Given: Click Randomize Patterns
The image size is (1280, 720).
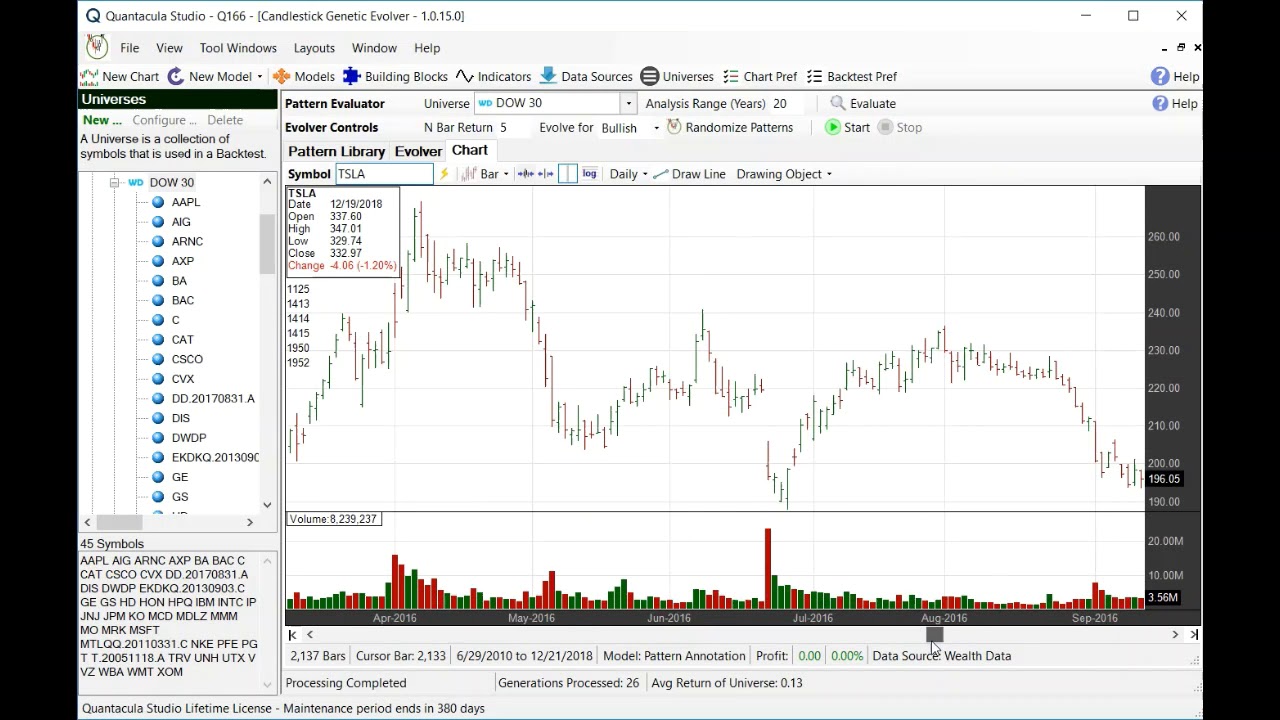Looking at the screenshot, I should [730, 127].
